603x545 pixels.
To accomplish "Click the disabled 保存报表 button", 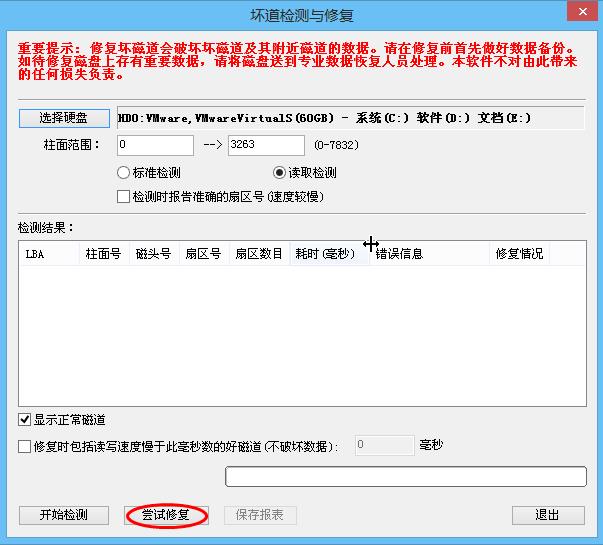I will point(260,515).
